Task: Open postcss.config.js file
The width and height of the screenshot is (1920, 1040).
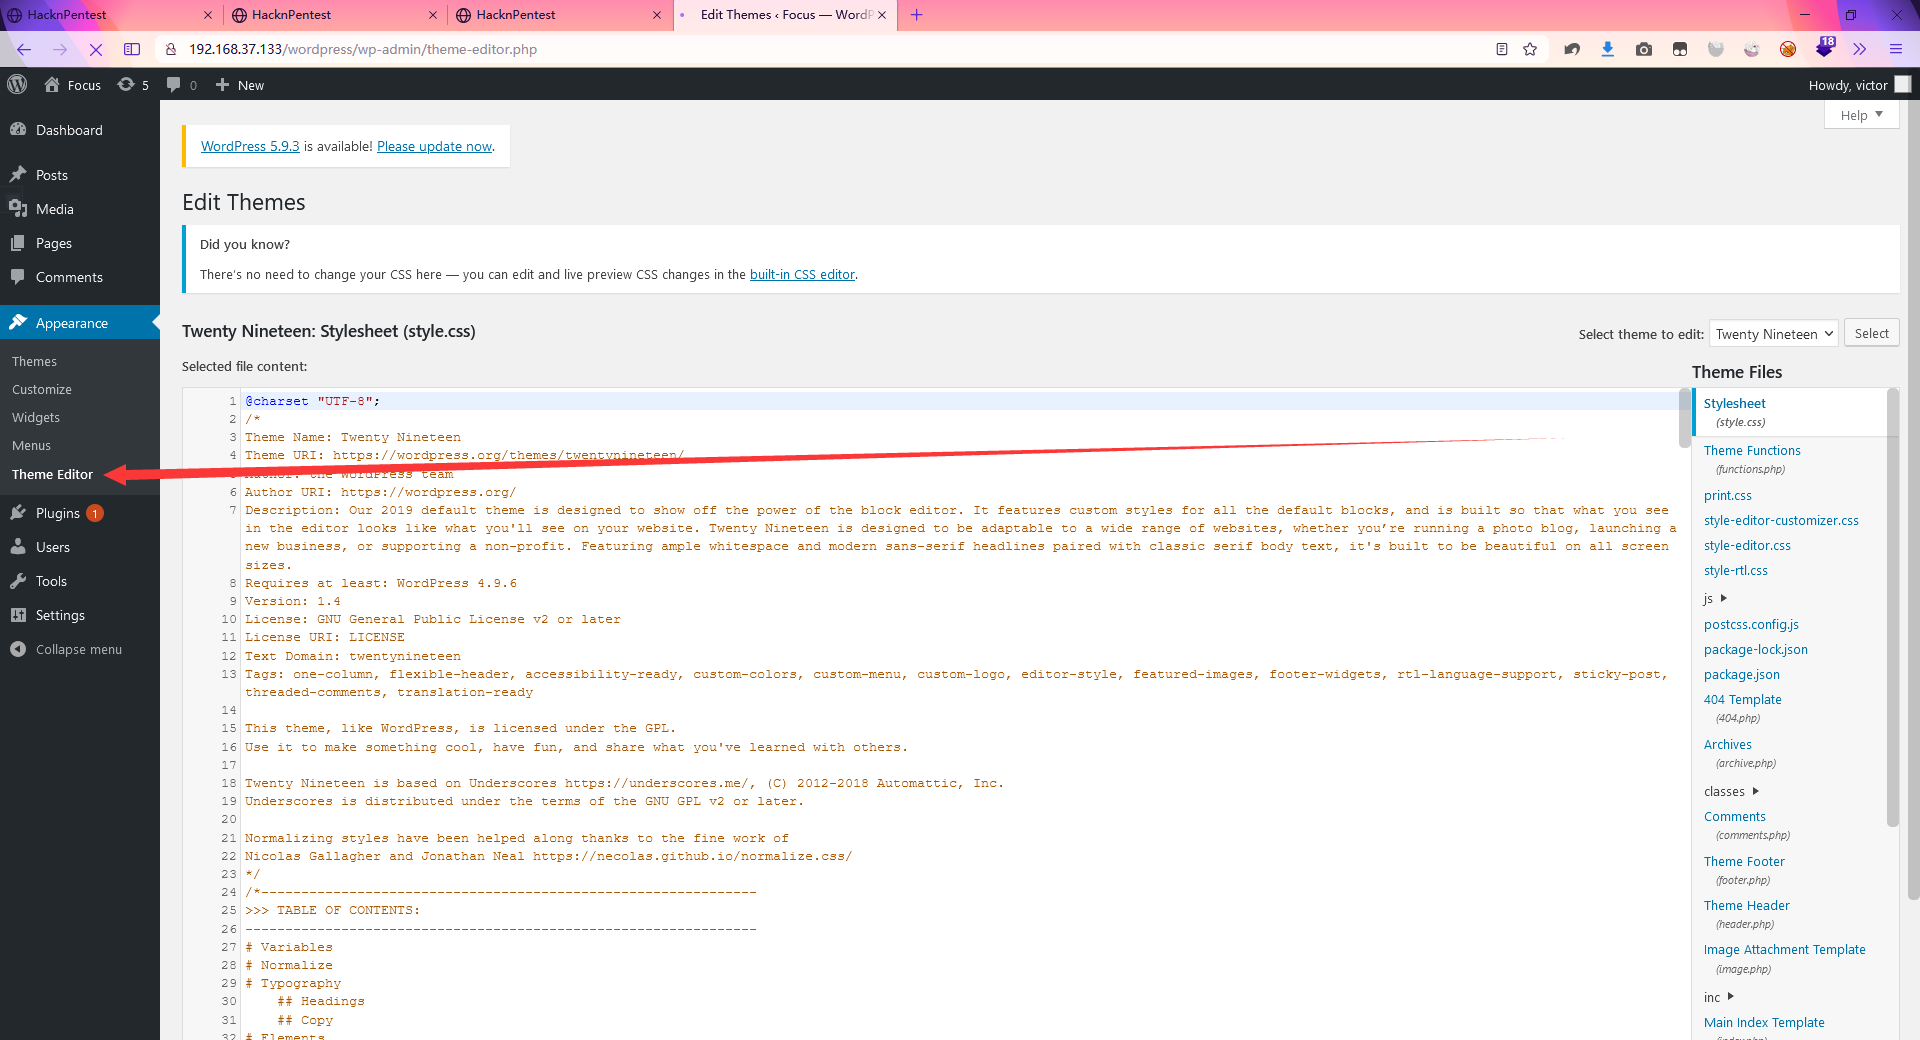Action: (1751, 624)
